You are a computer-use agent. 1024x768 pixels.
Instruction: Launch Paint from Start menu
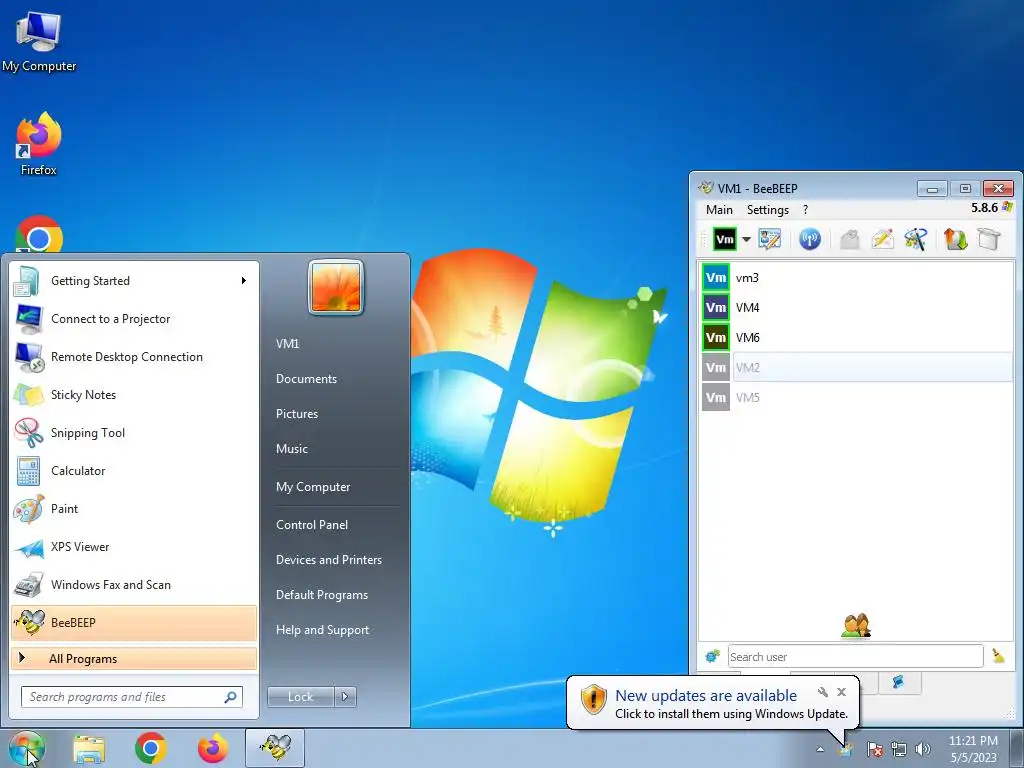[134, 509]
